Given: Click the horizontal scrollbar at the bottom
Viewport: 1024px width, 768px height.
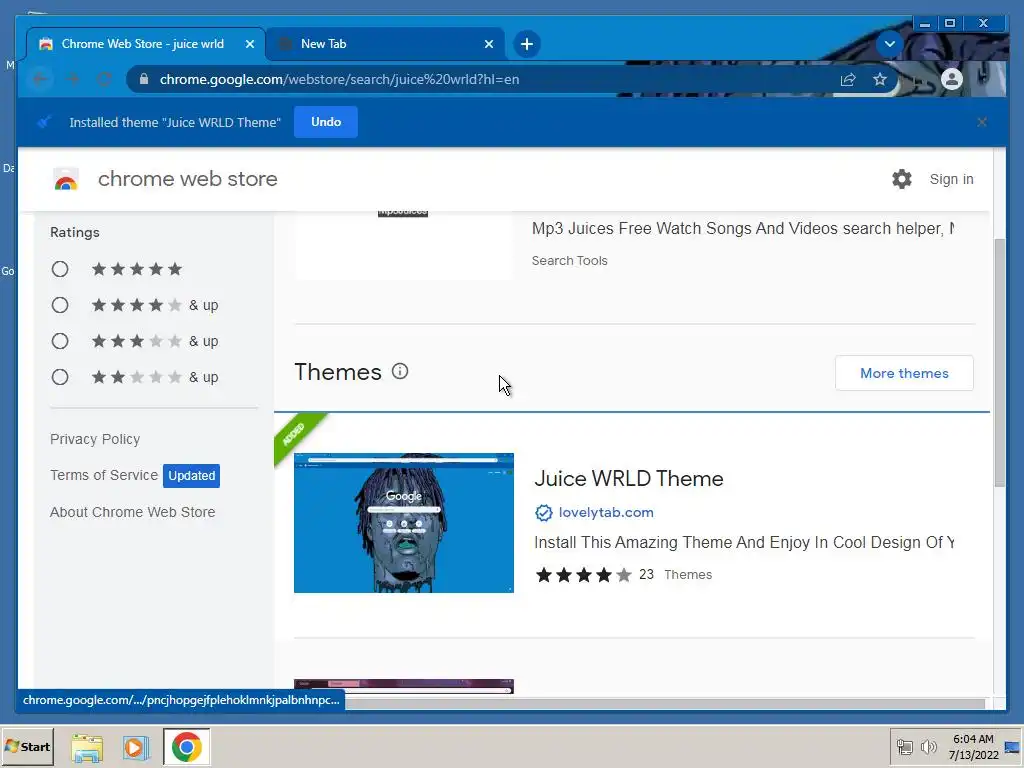Looking at the screenshot, I should pos(665,704).
